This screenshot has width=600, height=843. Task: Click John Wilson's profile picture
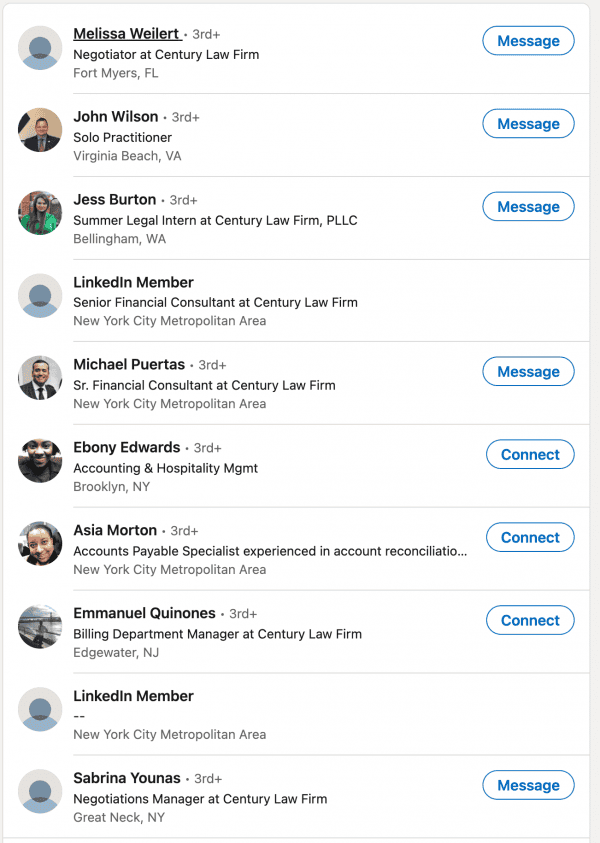click(40, 130)
